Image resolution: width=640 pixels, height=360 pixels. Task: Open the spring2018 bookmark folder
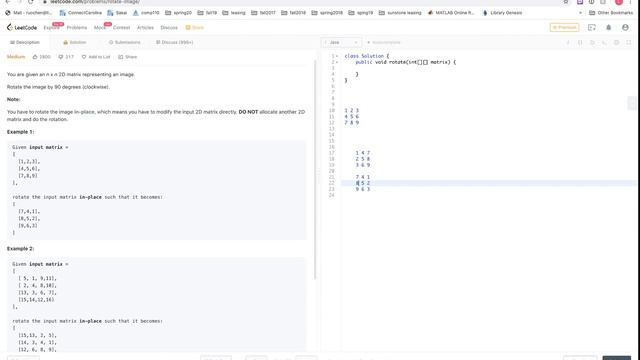[327, 13]
